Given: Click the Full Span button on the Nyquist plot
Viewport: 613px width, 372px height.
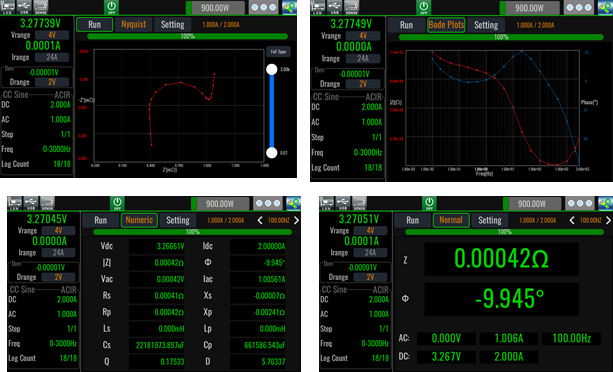Looking at the screenshot, I should pyautogui.click(x=278, y=52).
